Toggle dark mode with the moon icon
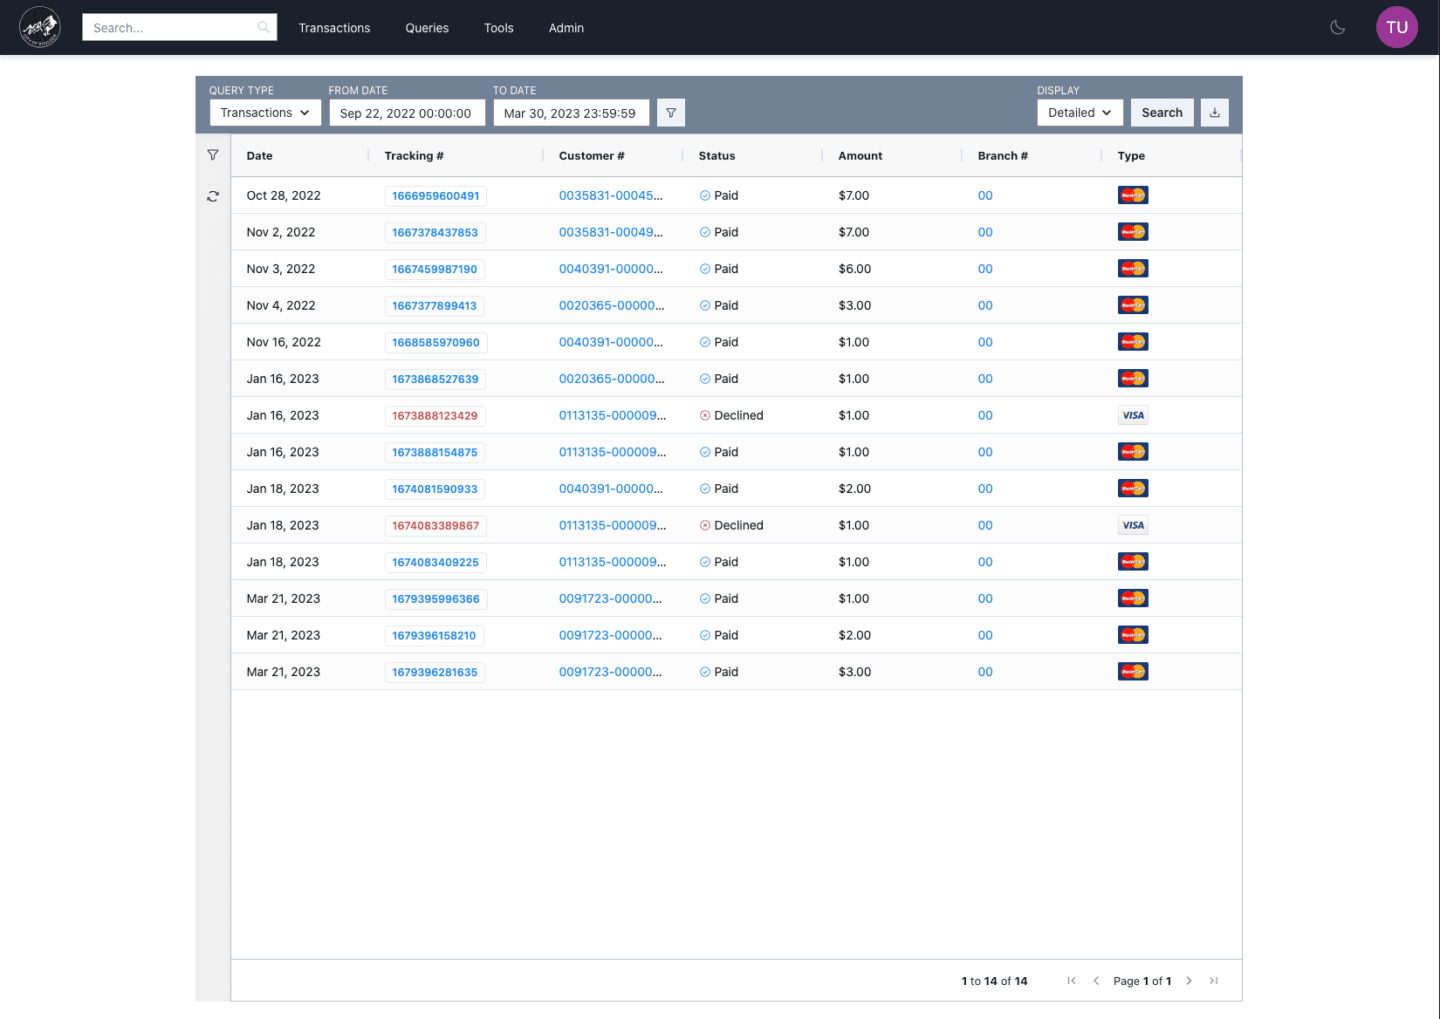This screenshot has width=1440, height=1019. tap(1337, 27)
